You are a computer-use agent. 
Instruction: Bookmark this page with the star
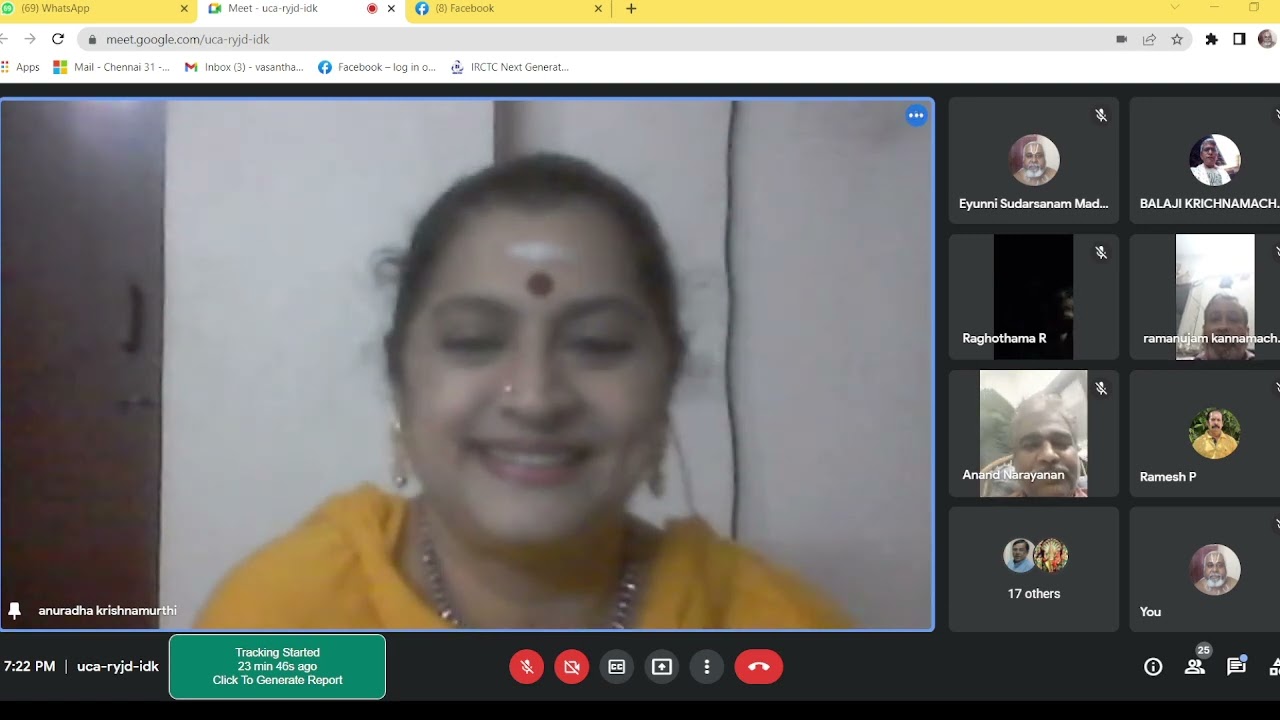pyautogui.click(x=1177, y=39)
